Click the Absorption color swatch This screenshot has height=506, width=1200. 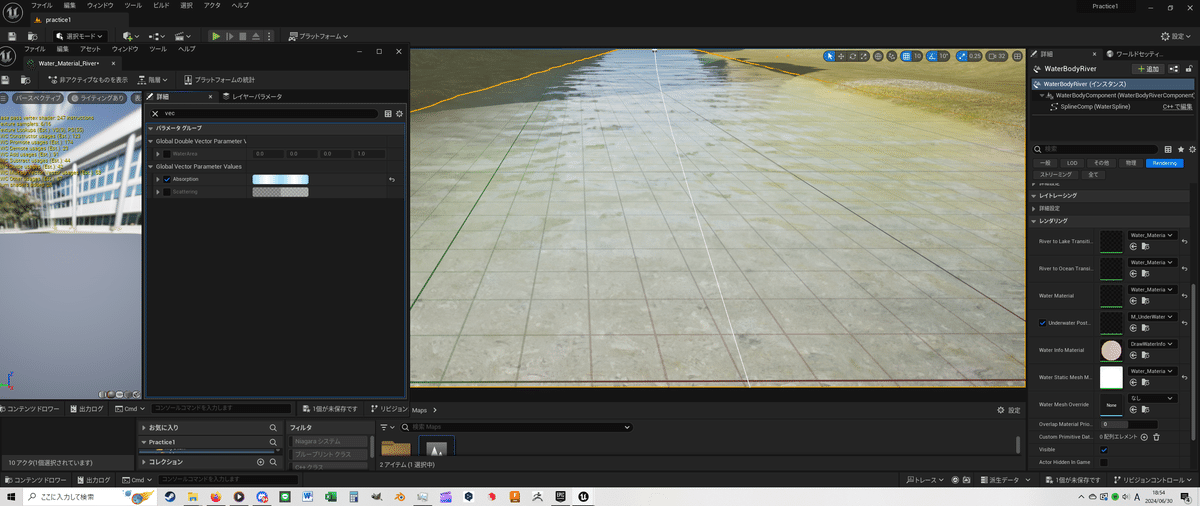click(x=280, y=179)
